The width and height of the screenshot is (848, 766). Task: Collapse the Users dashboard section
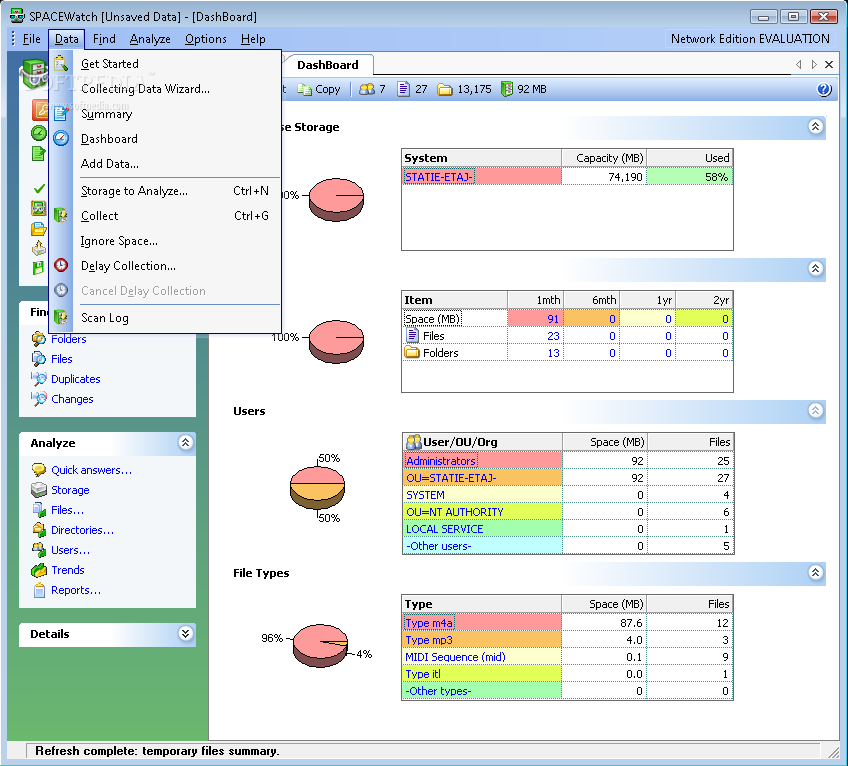pyautogui.click(x=816, y=411)
